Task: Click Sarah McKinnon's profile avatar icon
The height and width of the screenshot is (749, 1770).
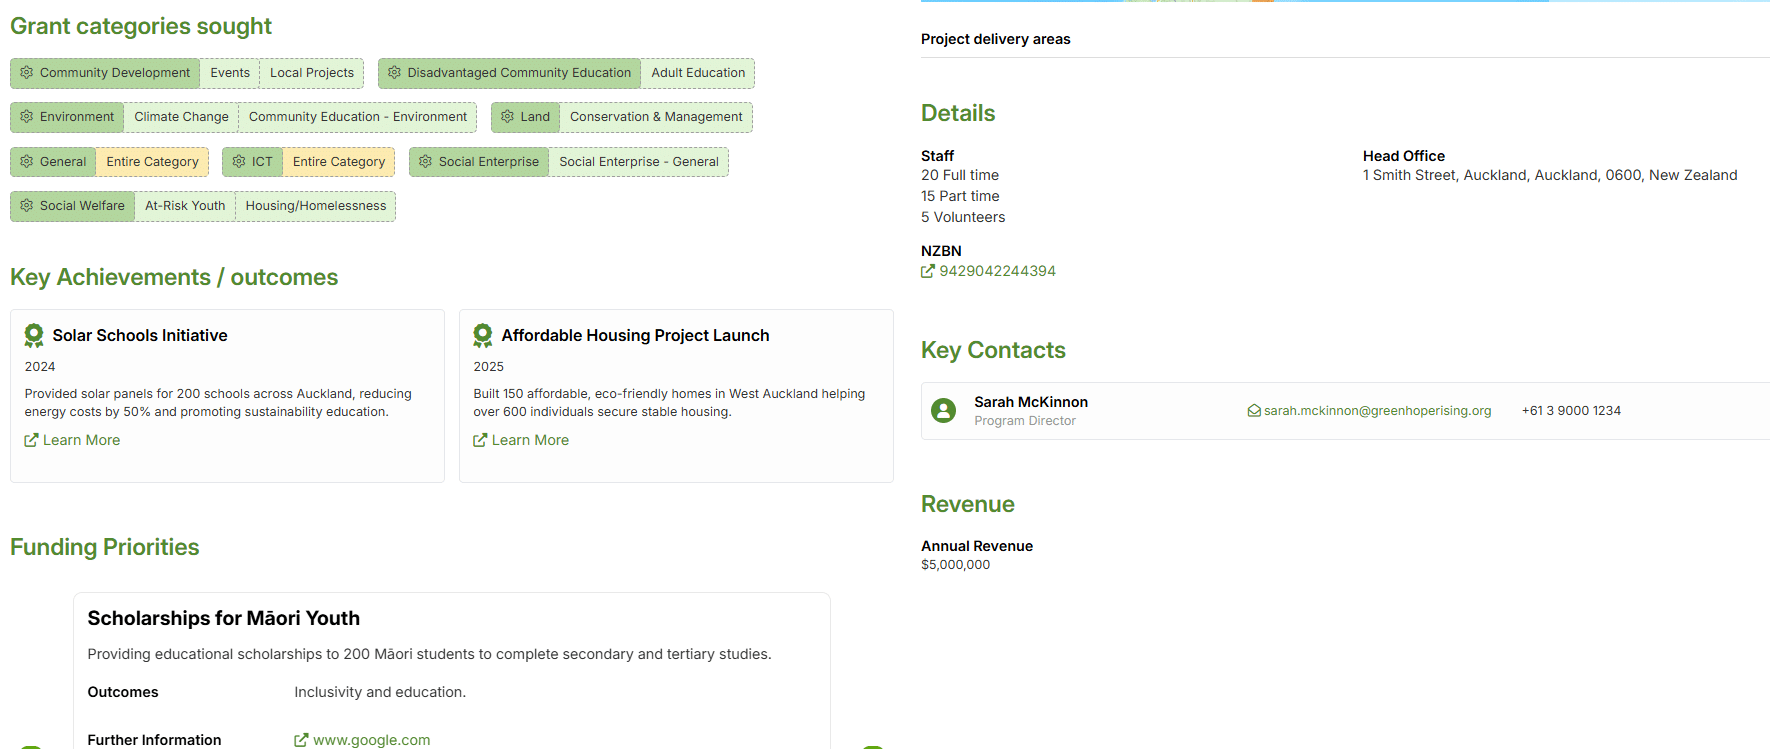Action: tap(943, 410)
